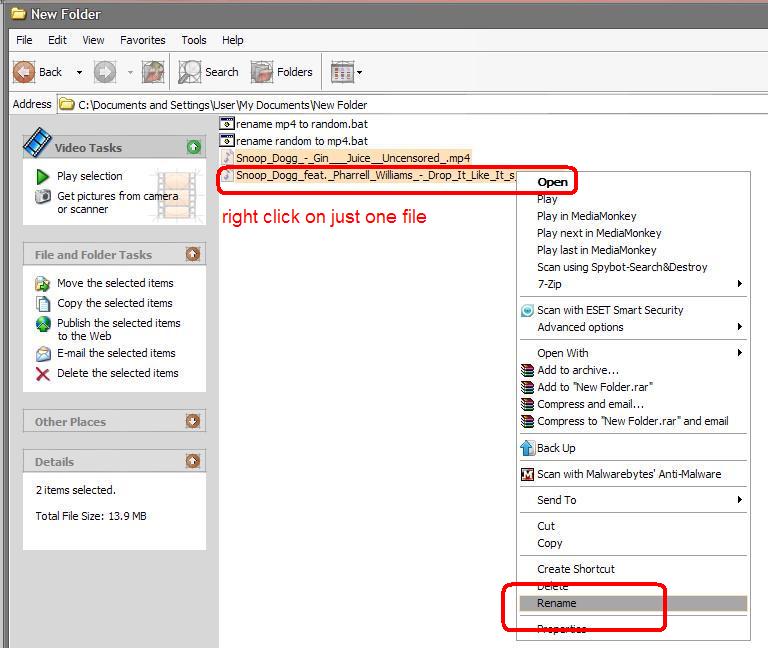The image size is (768, 648).
Task: Click Copy the selected items
Action: (115, 303)
